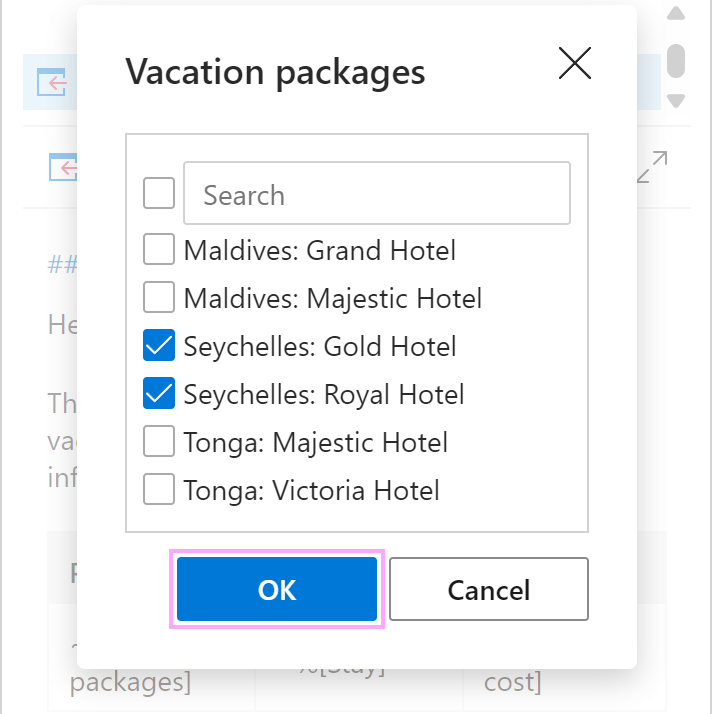Screen dimensions: 712x714
Task: Toggle the select-all checkbox beside Search
Action: (159, 193)
